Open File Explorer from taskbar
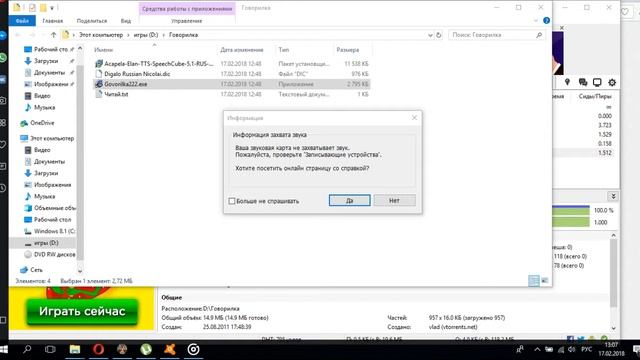 click(75, 349)
